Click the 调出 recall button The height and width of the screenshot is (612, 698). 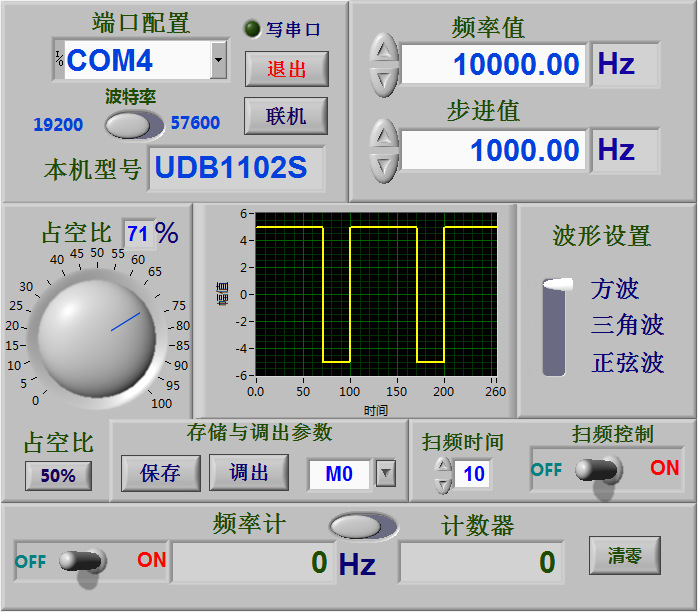(249, 472)
